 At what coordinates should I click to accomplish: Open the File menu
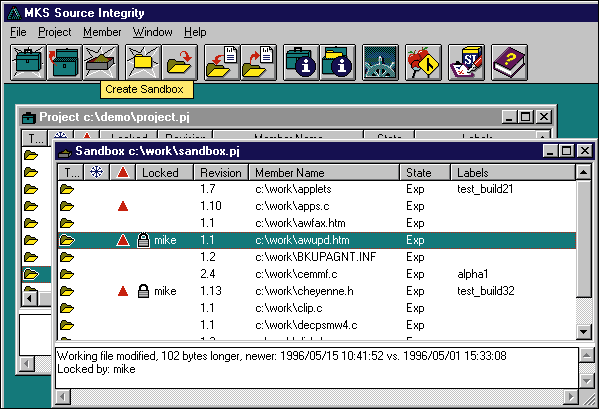[x=18, y=32]
